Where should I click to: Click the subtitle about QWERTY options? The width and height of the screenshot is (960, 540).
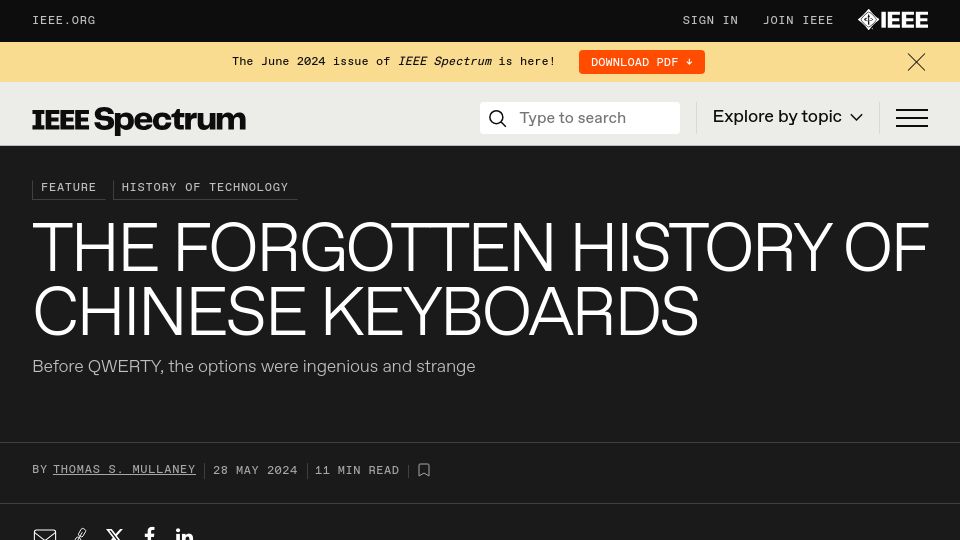click(253, 367)
